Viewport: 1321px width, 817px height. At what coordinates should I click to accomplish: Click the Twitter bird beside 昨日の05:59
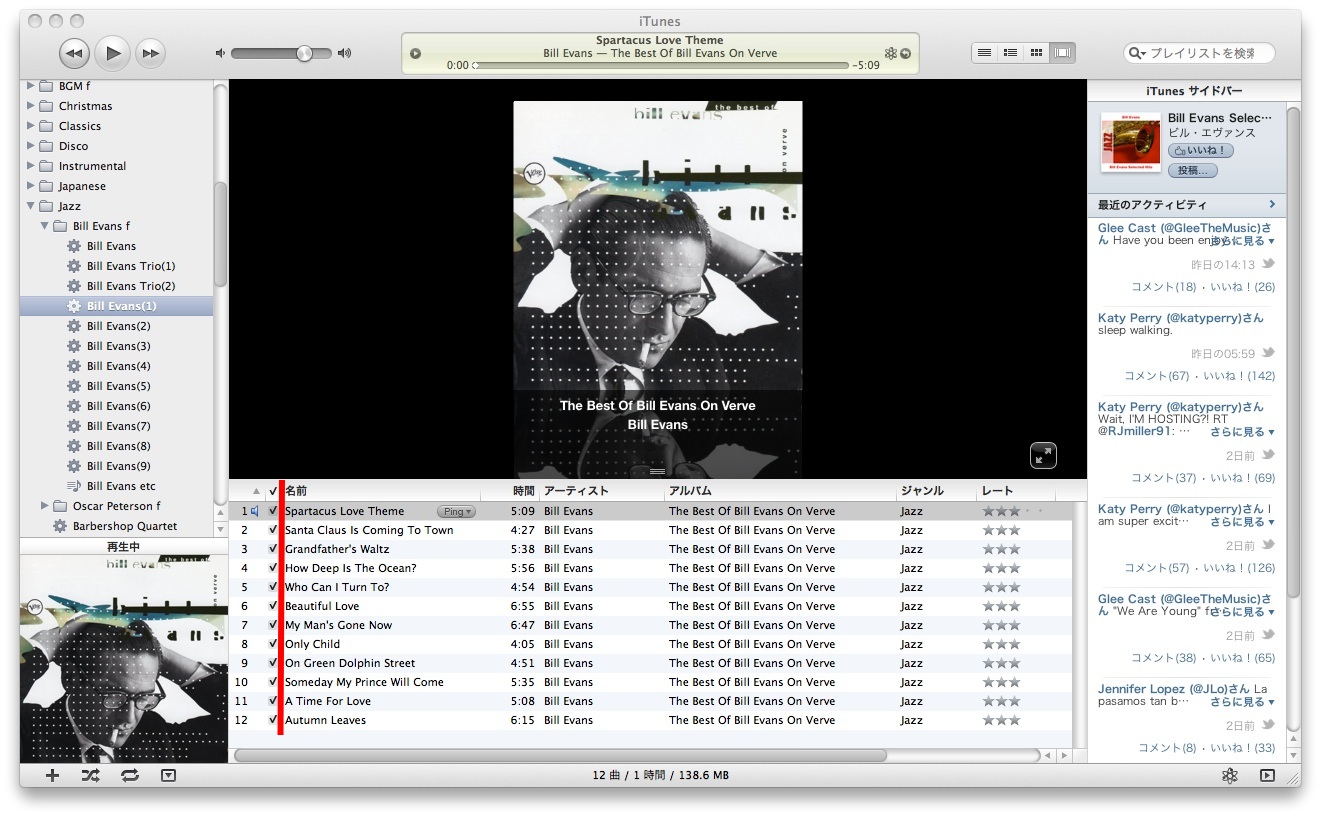point(1268,353)
